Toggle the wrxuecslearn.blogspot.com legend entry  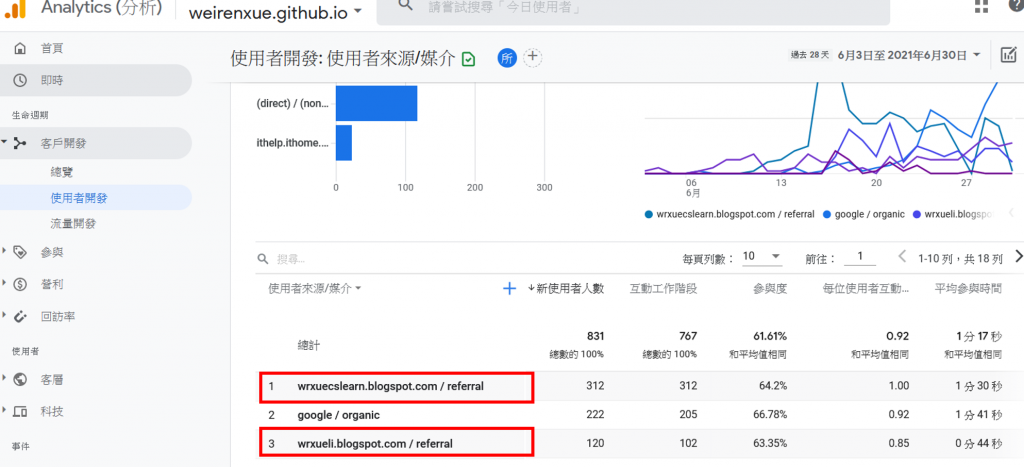(x=729, y=214)
